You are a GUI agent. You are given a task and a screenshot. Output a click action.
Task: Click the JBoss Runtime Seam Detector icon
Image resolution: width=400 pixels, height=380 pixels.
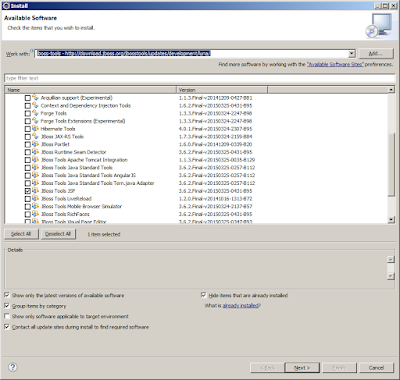(36, 152)
